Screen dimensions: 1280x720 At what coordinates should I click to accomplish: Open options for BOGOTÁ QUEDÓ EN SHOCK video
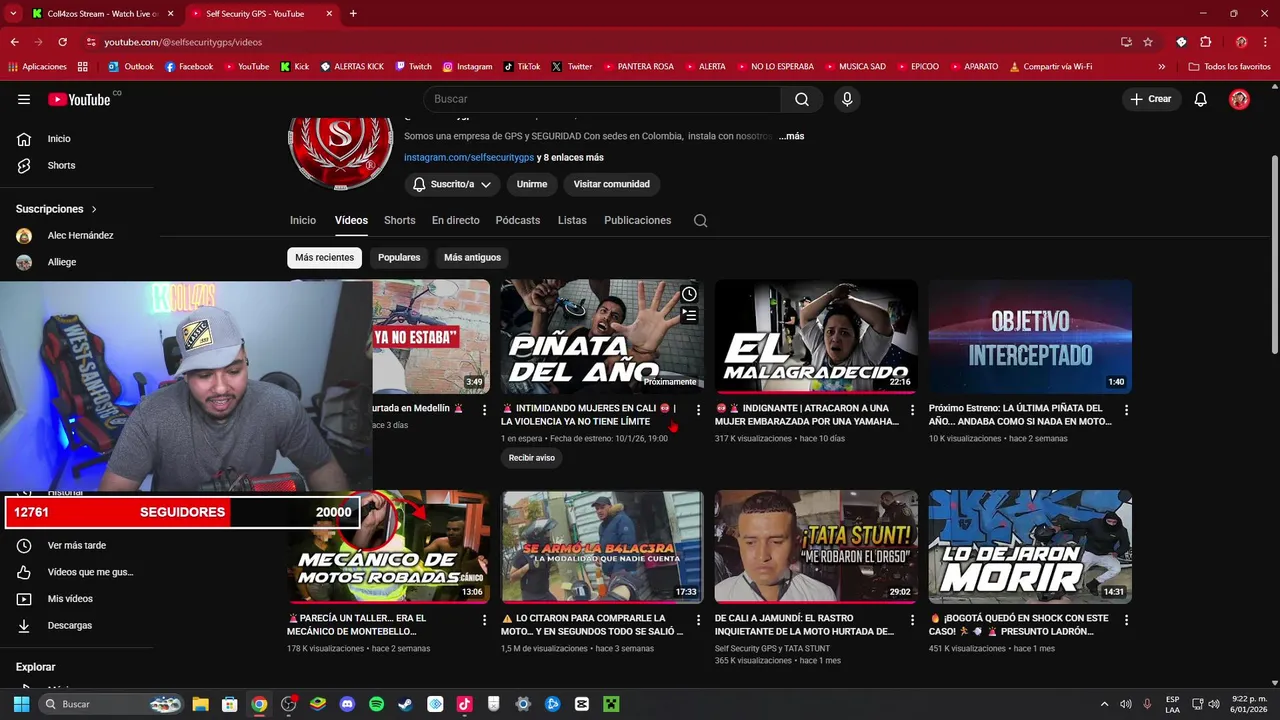click(x=1126, y=620)
